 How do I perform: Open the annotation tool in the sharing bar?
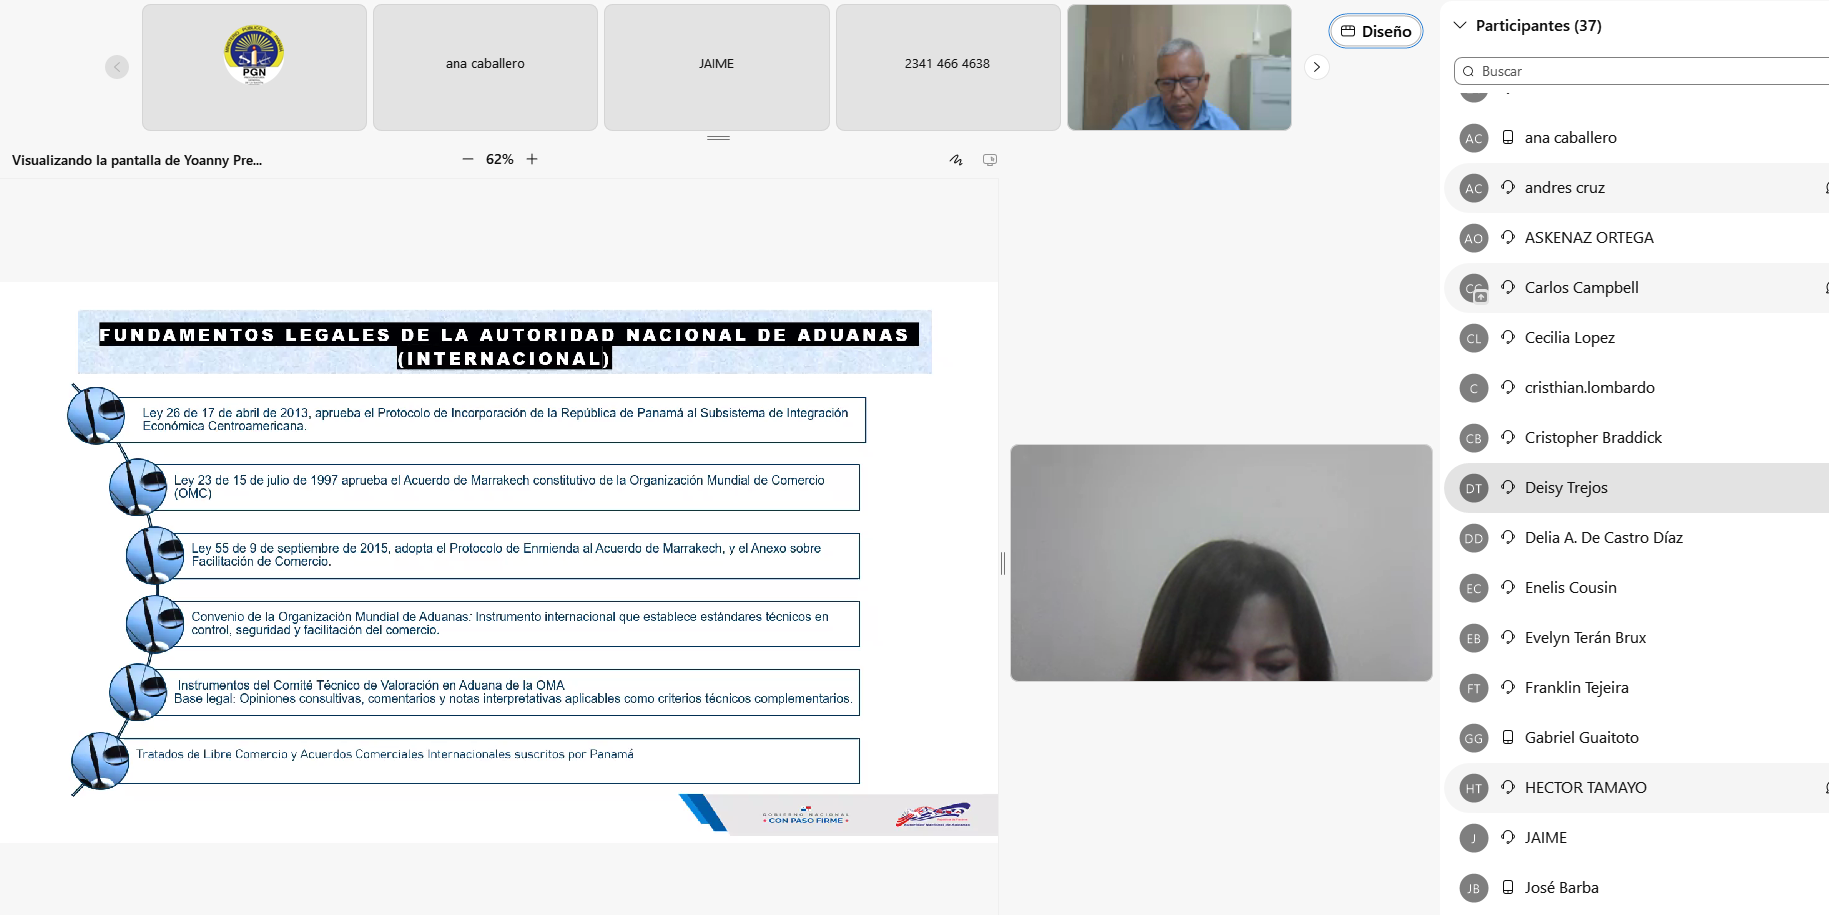(956, 160)
